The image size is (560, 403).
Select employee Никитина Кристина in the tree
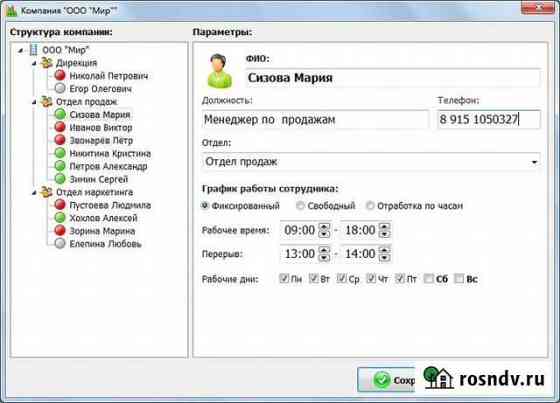click(x=110, y=154)
